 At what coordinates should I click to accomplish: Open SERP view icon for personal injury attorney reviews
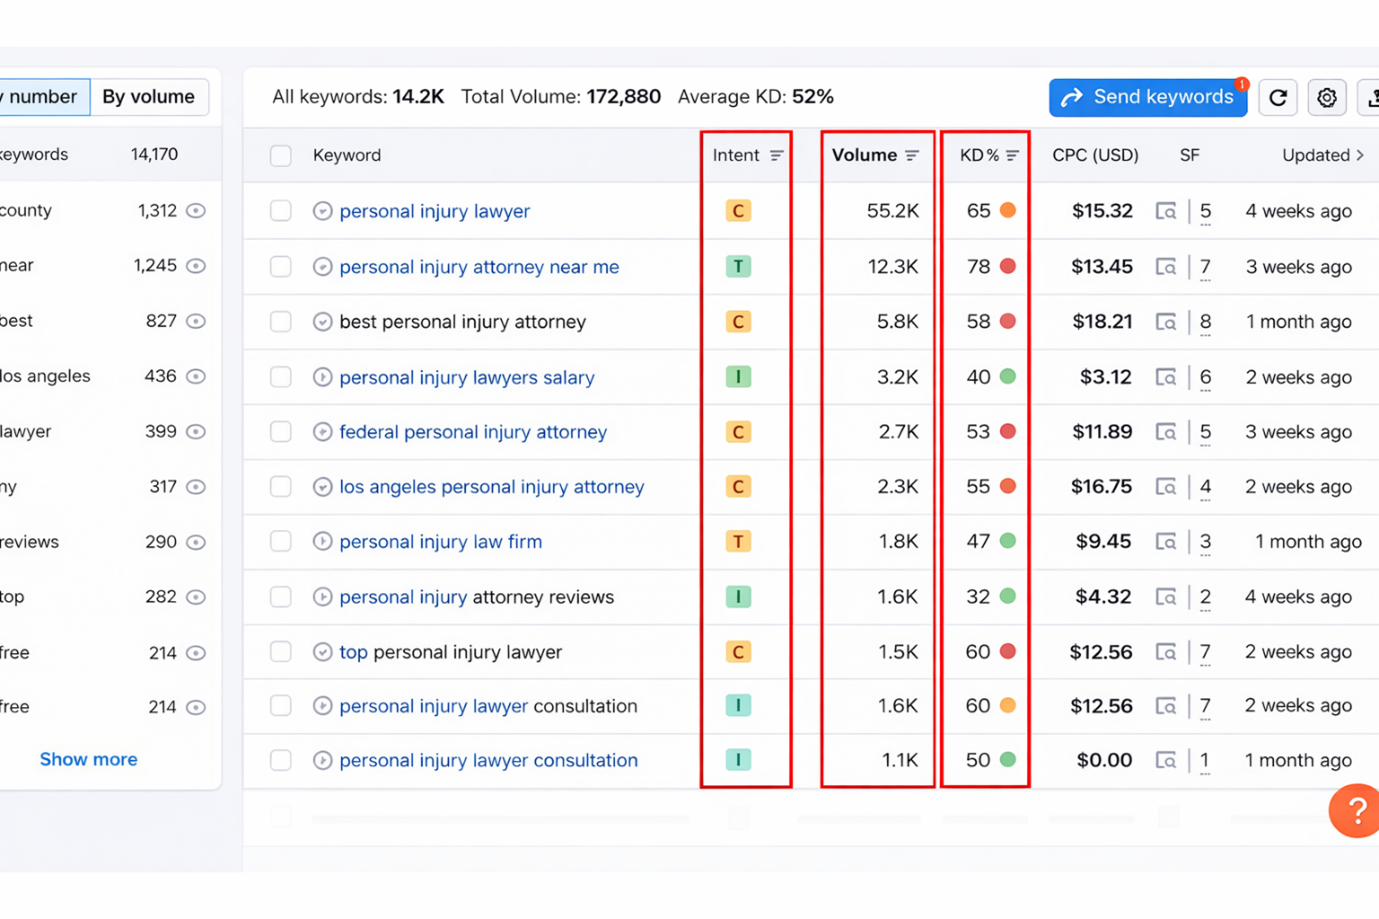click(x=1166, y=597)
